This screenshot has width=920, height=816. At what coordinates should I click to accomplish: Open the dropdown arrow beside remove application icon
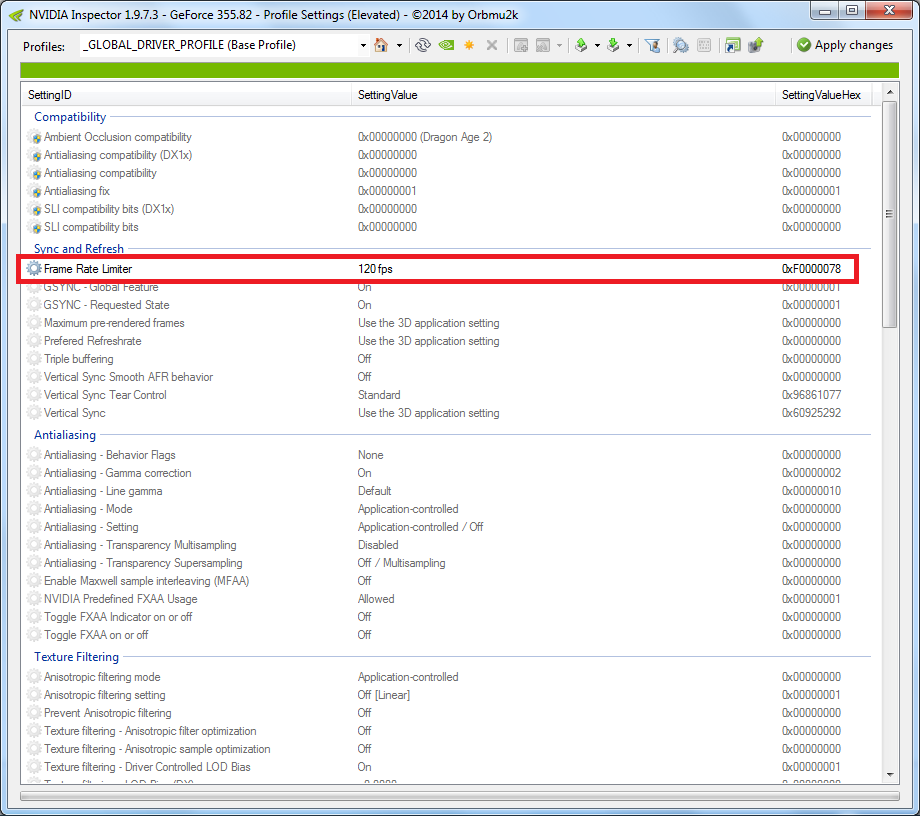pyautogui.click(x=559, y=46)
